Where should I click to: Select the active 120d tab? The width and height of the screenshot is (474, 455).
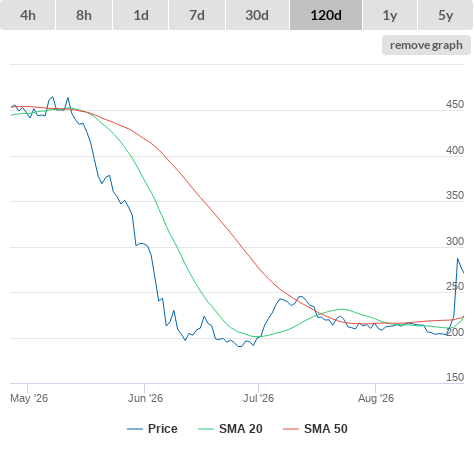[x=326, y=15]
